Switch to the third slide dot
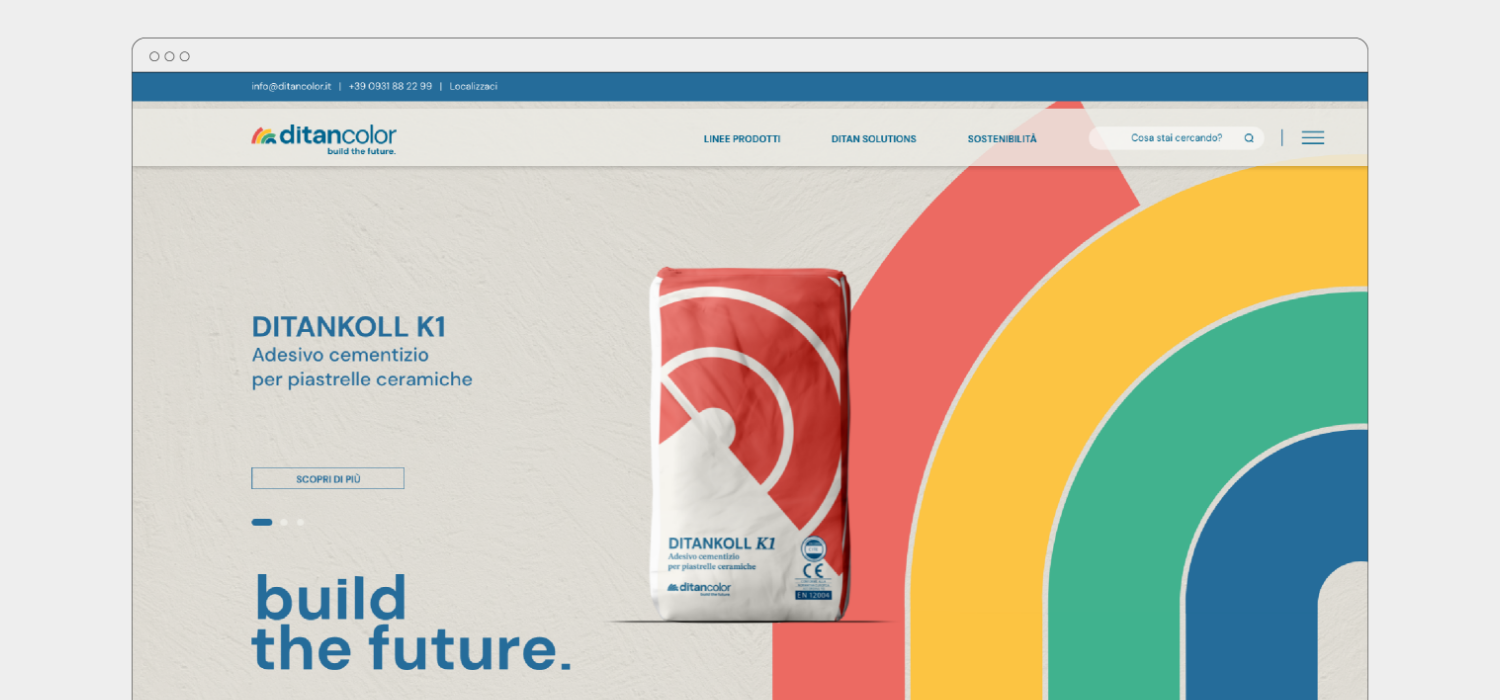The image size is (1500, 700). tap(300, 522)
